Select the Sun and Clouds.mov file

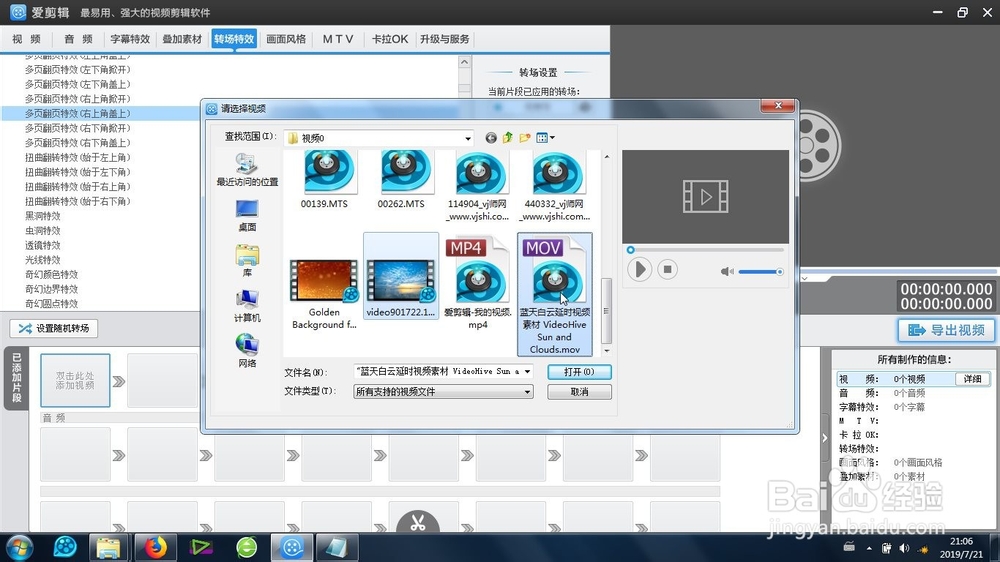click(555, 294)
